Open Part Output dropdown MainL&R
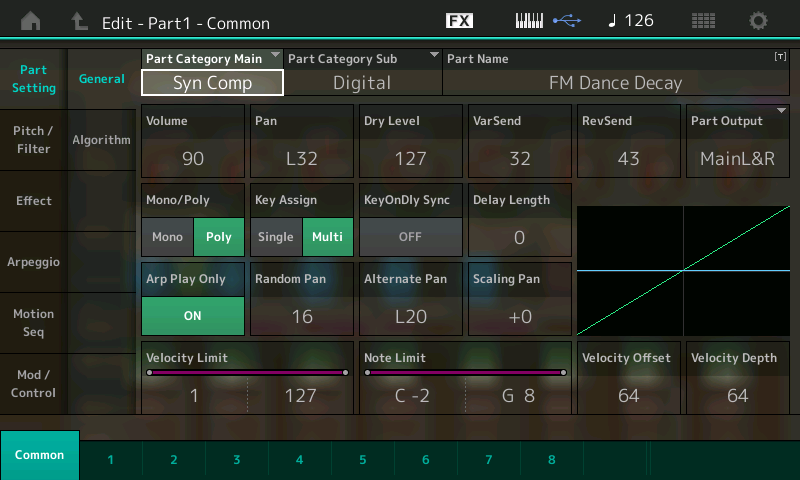This screenshot has width=800, height=480. click(738, 141)
